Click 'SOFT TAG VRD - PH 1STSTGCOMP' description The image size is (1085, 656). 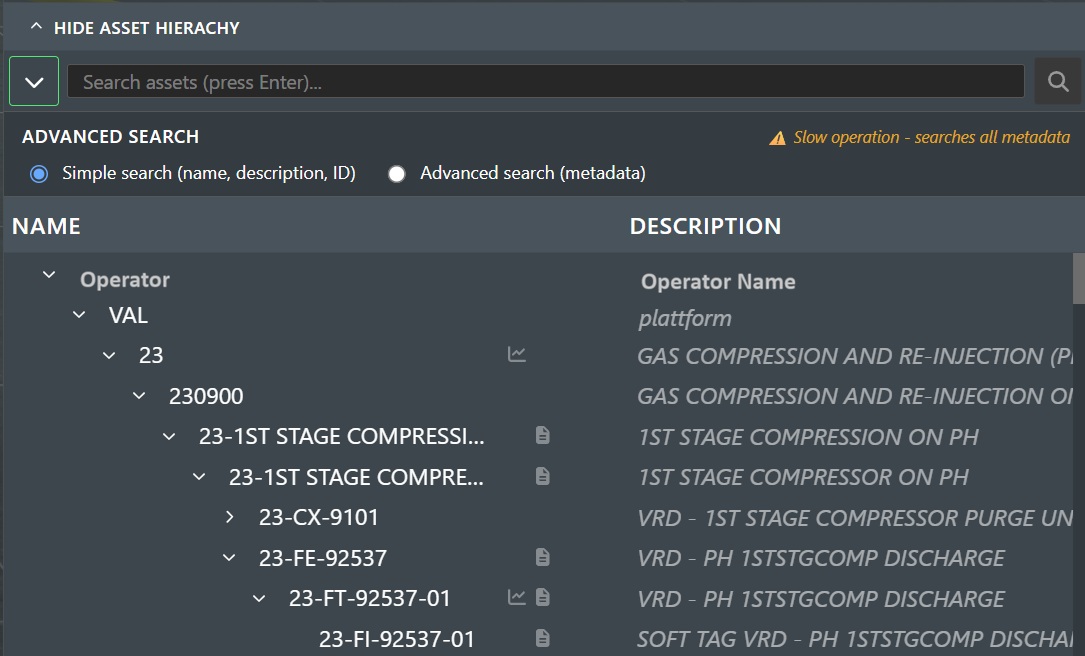[x=855, y=639]
